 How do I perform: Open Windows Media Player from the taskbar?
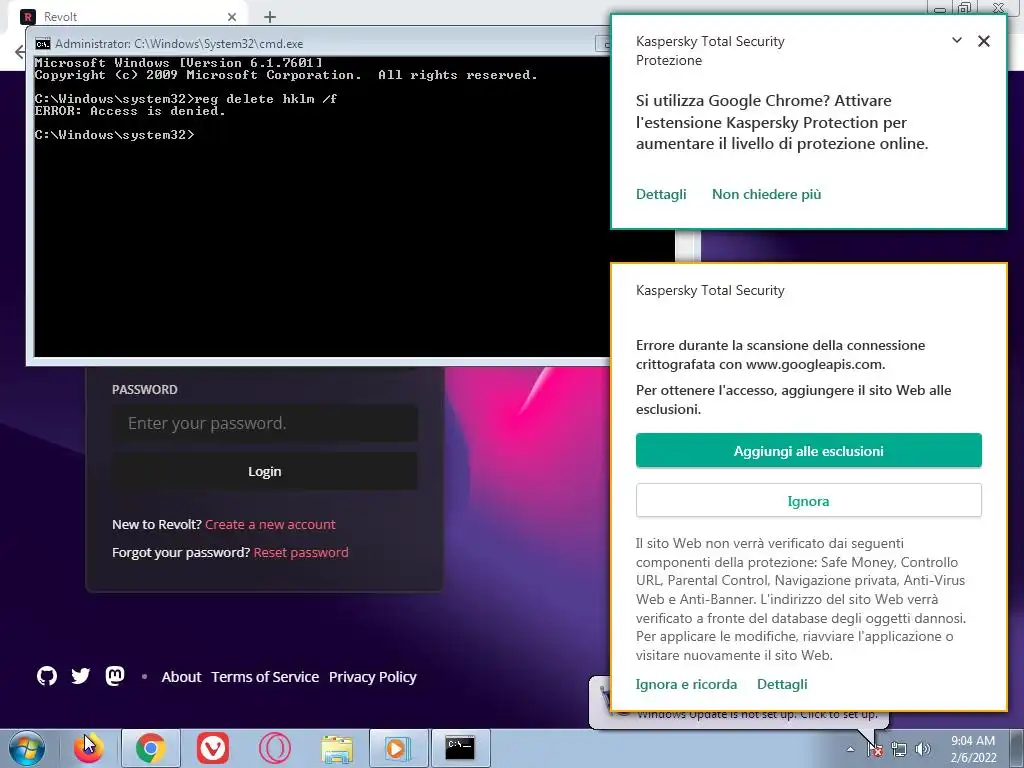click(x=398, y=748)
